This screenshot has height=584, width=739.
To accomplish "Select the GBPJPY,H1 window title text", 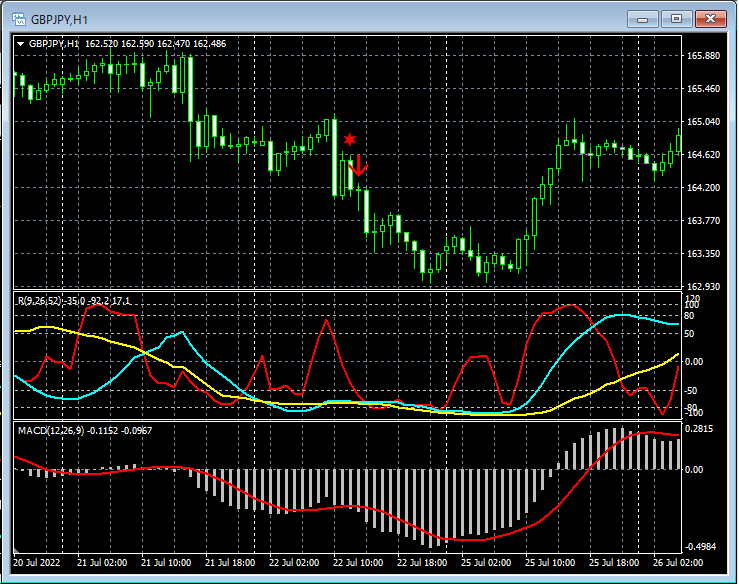I will pyautogui.click(x=59, y=20).
